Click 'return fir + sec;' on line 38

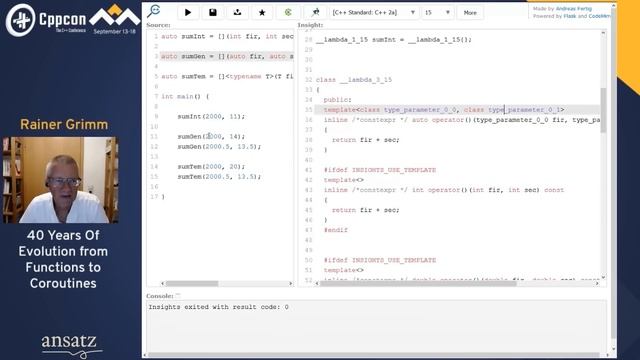pos(365,140)
